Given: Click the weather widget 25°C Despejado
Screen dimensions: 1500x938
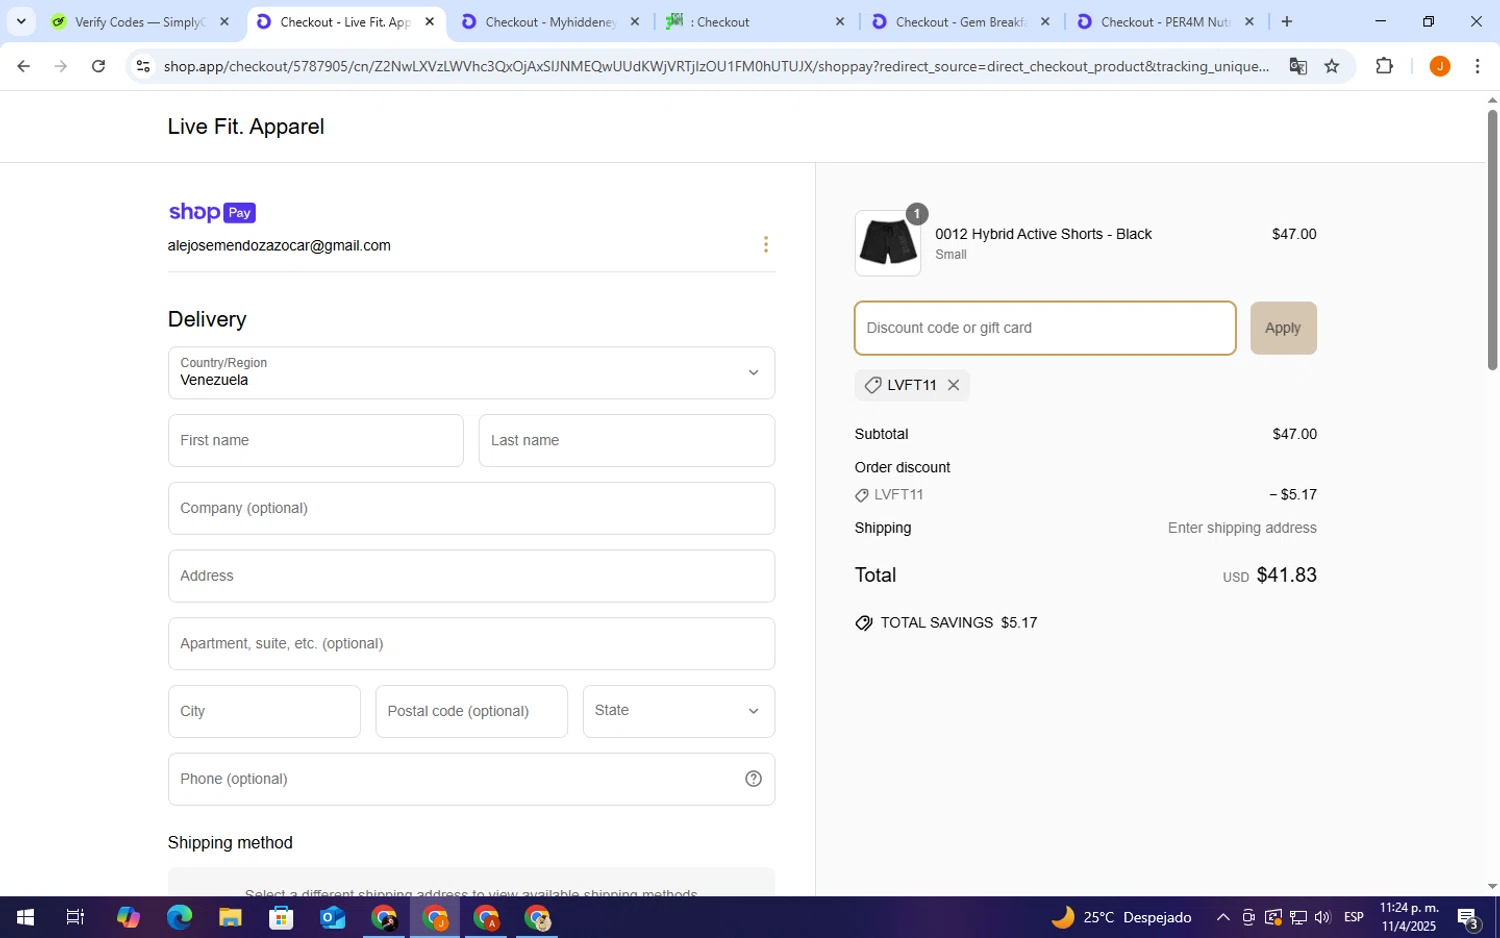Looking at the screenshot, I should click(x=1121, y=917).
